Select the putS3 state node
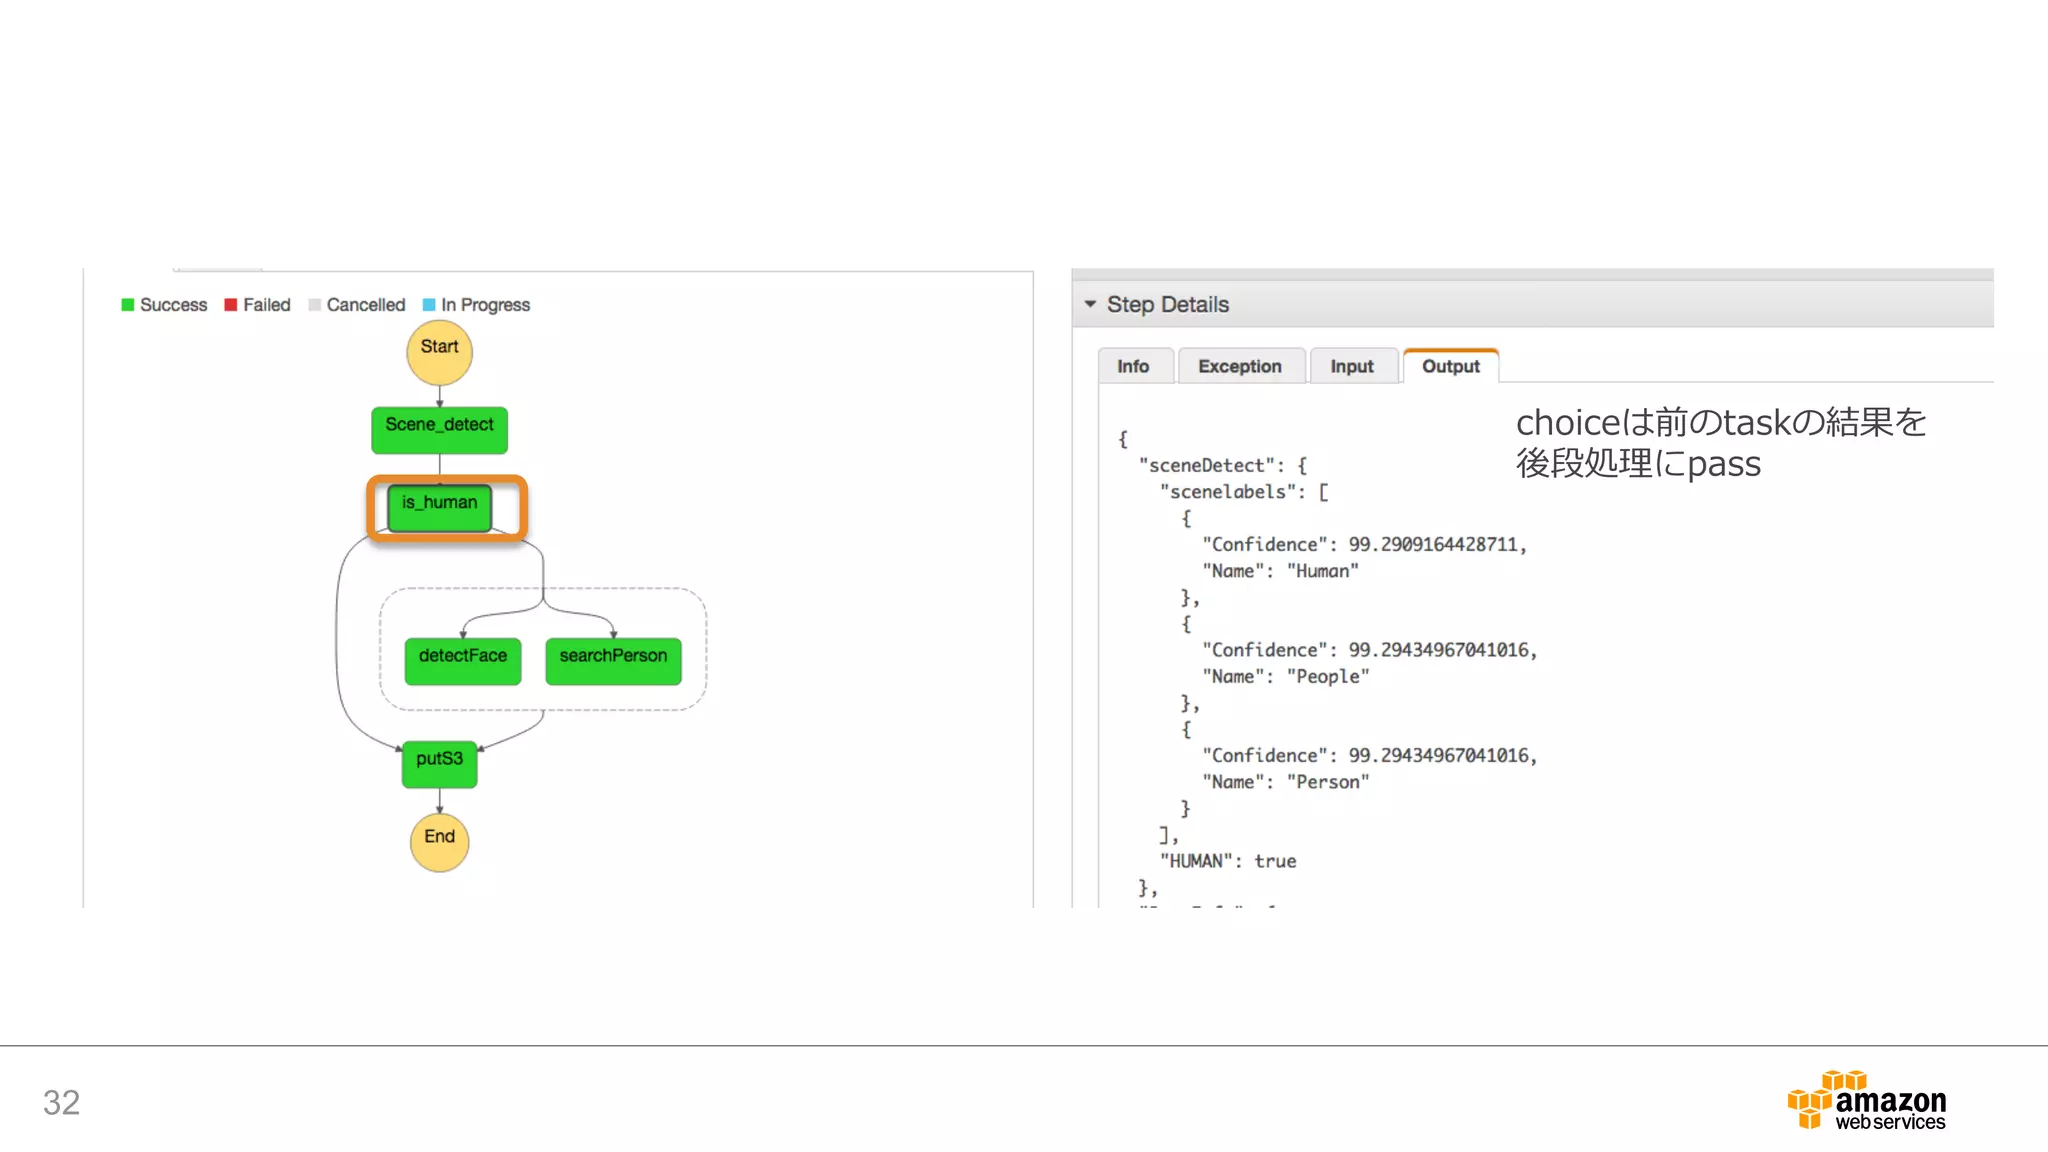 [439, 763]
